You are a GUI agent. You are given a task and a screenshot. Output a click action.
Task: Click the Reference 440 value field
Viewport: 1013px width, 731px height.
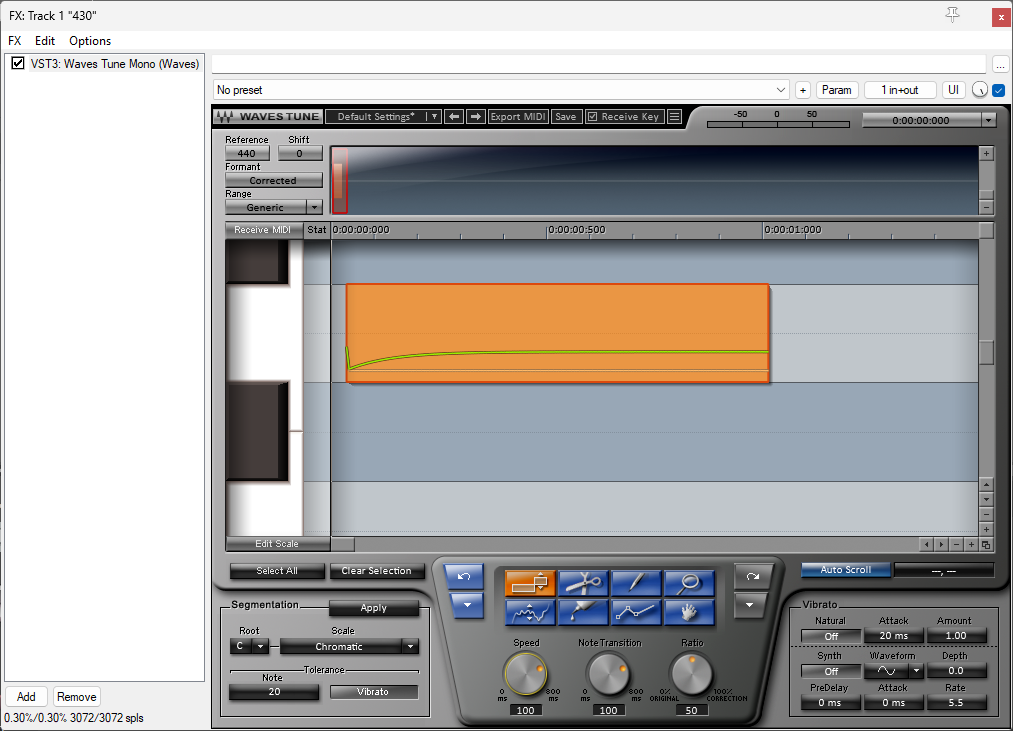pyautogui.click(x=247, y=153)
